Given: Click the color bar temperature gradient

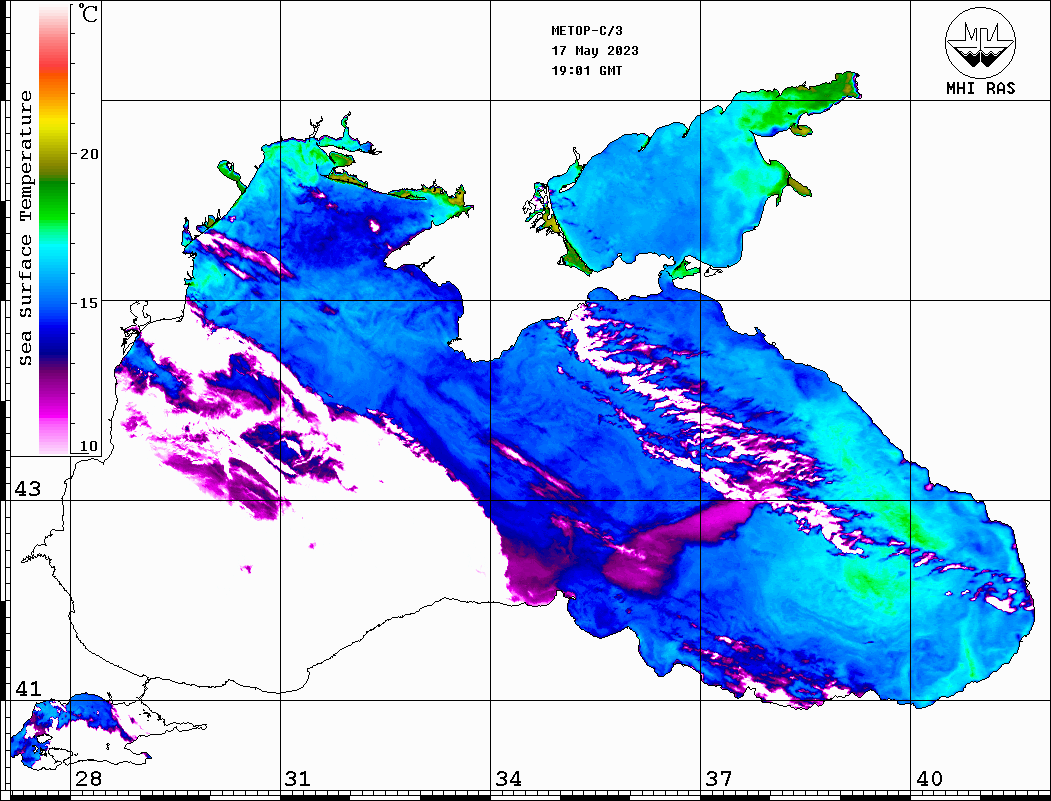Looking at the screenshot, I should coord(54,229).
